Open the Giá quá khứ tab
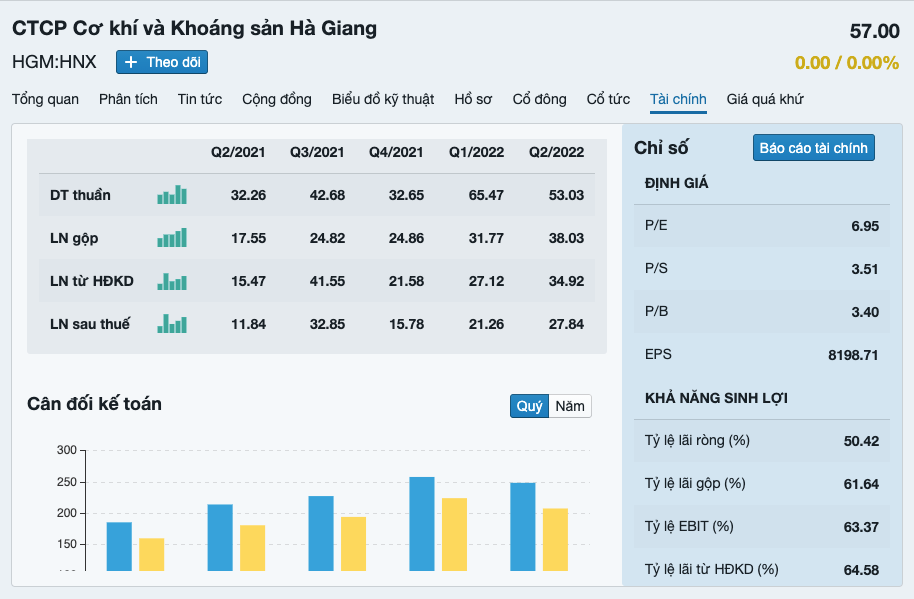Viewport: 914px width, 599px height. (765, 100)
